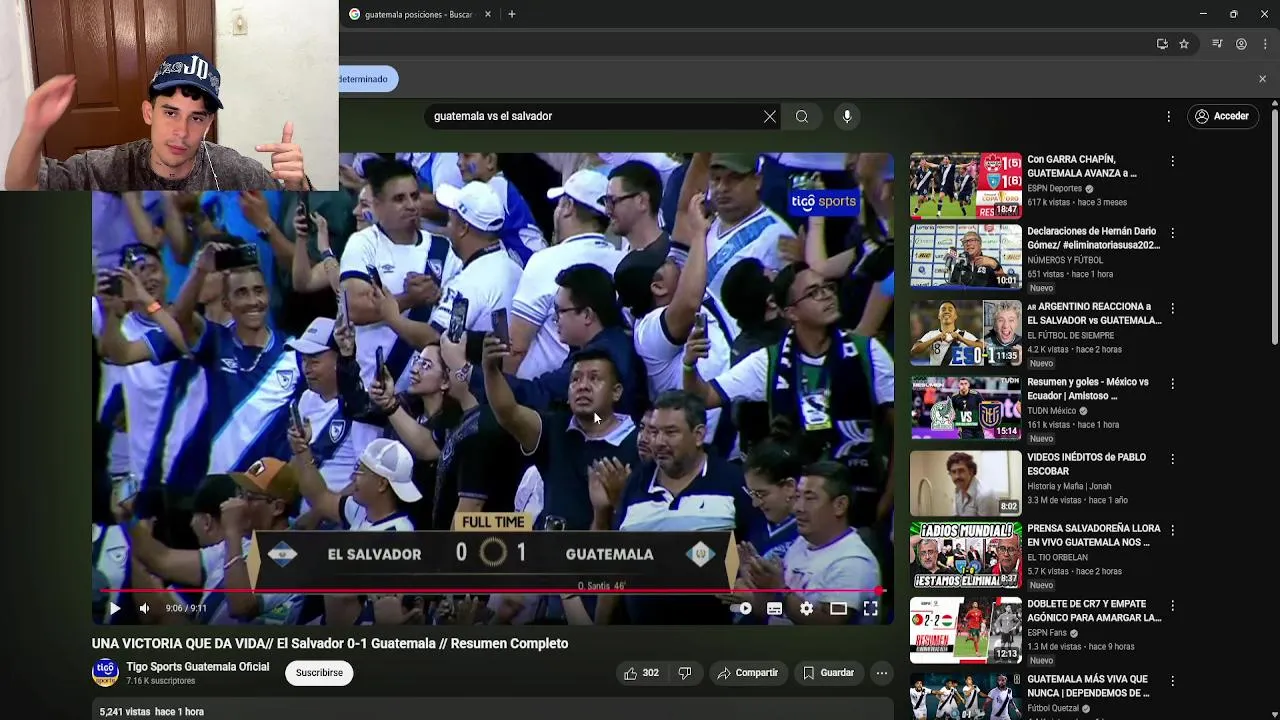
Task: Open Tigo Sports Guatemala Oficial channel link
Action: (x=197, y=667)
